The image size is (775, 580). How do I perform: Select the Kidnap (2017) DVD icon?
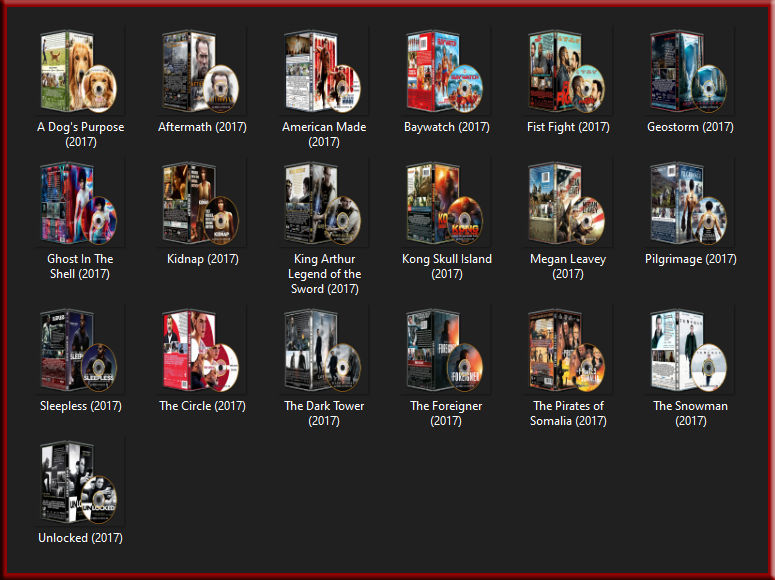pos(201,204)
